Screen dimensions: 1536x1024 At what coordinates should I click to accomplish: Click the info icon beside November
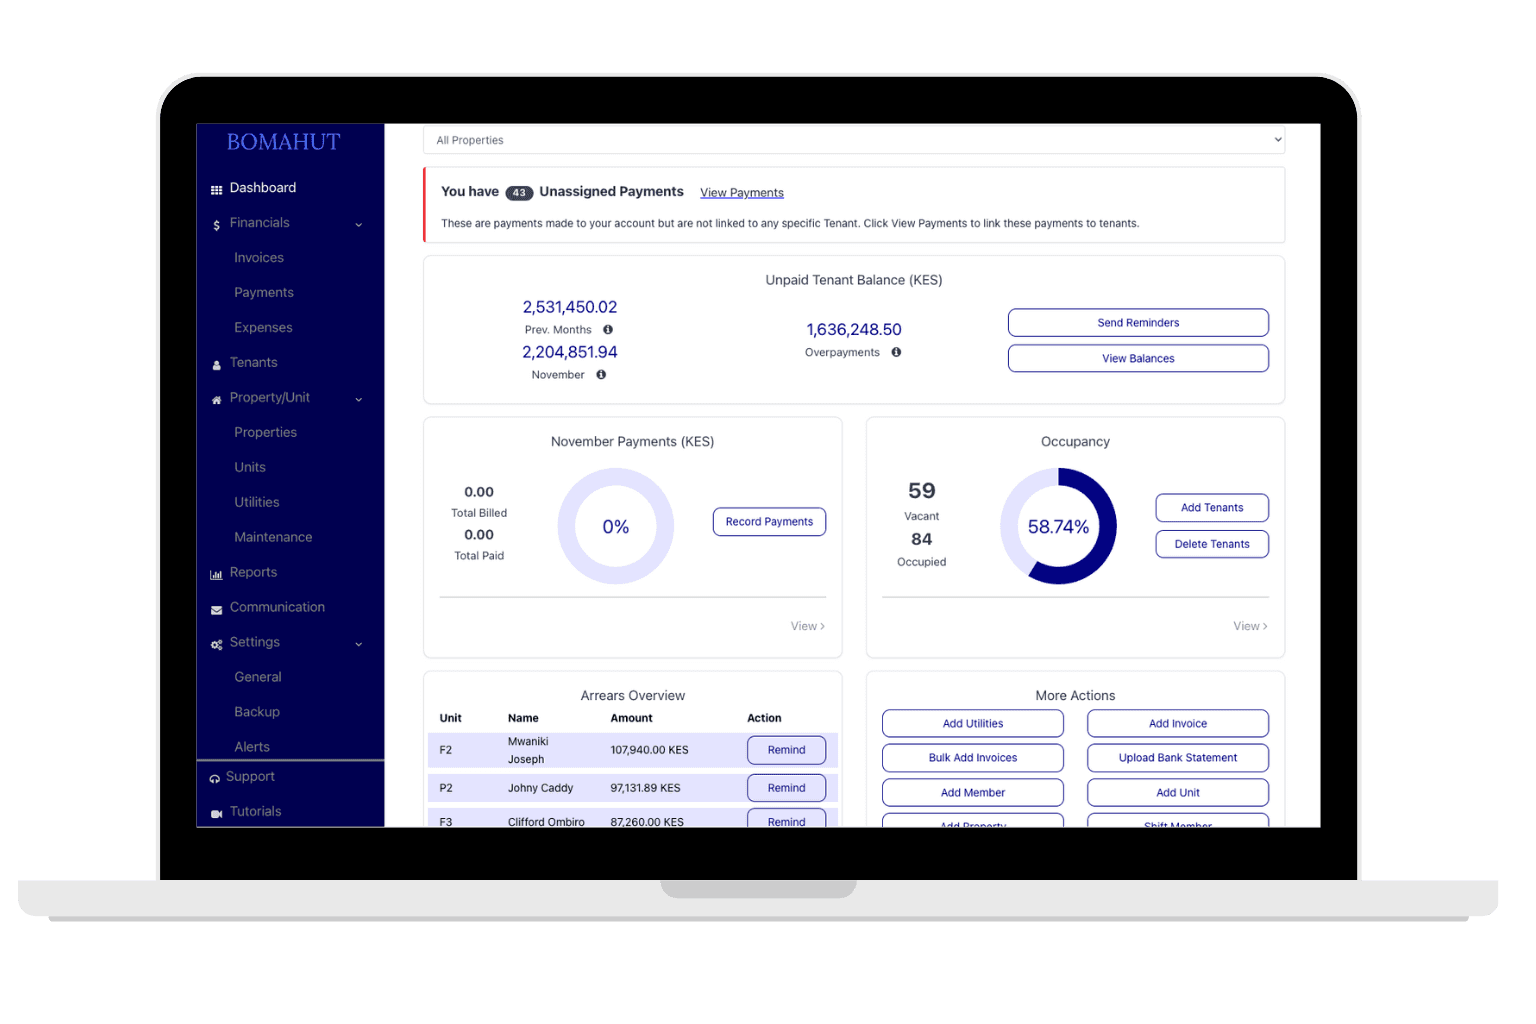(x=600, y=374)
